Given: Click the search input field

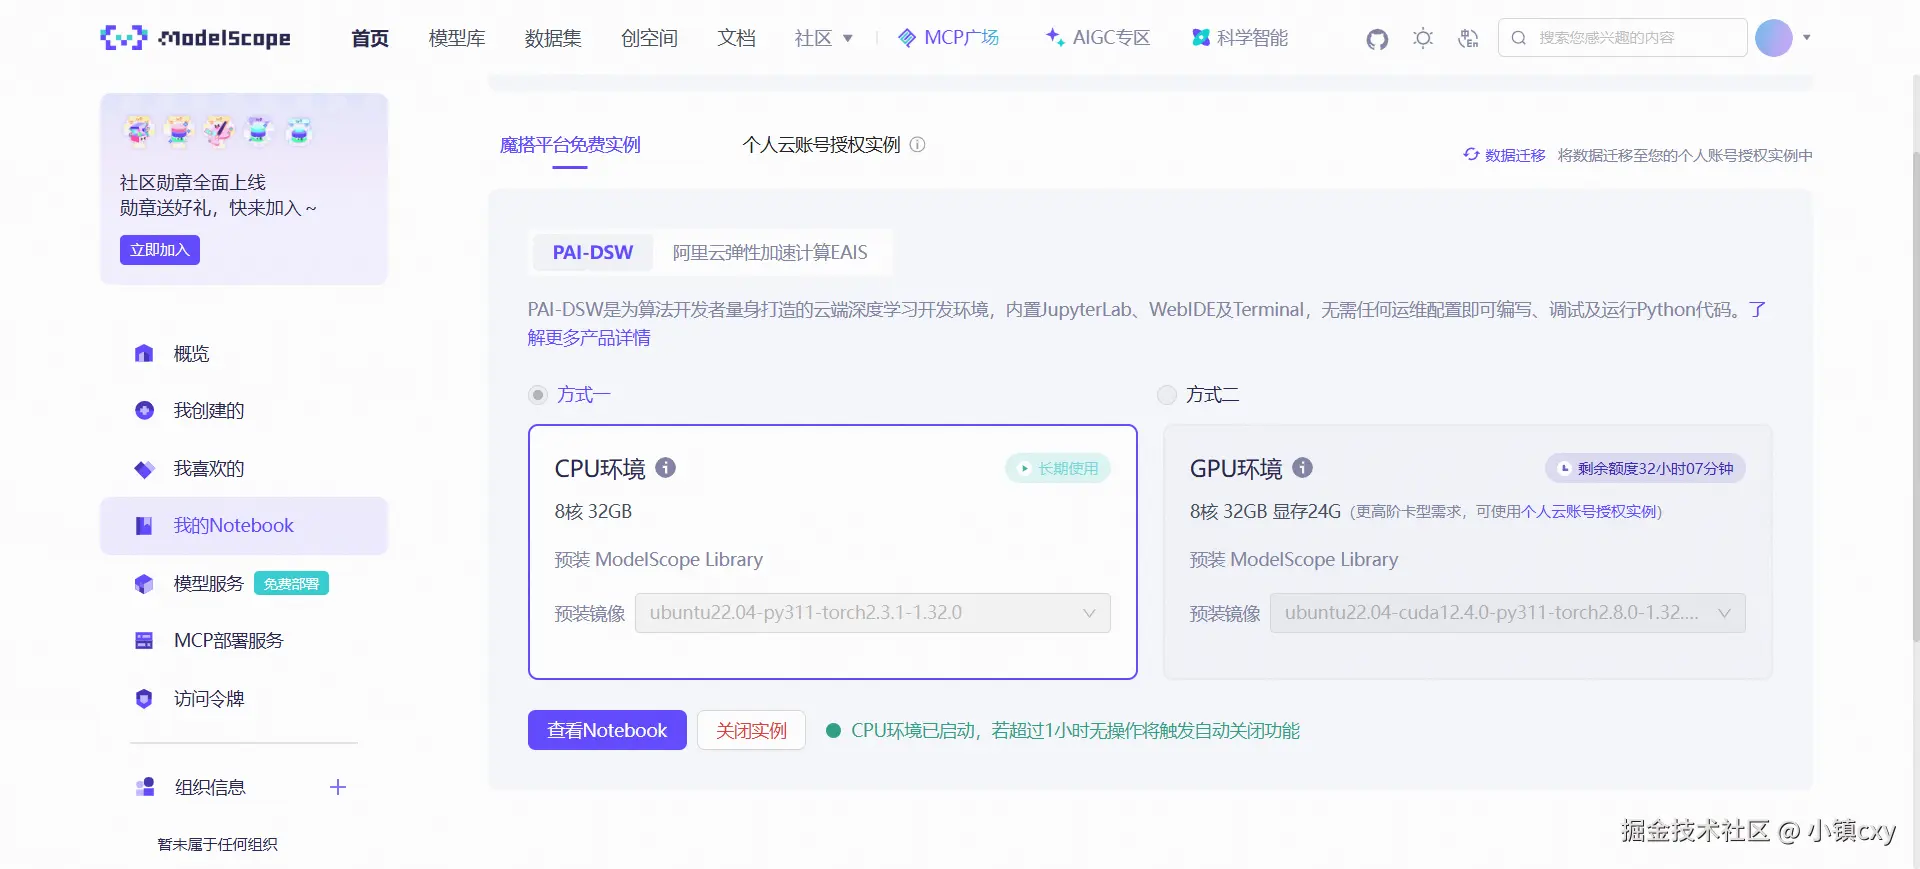Looking at the screenshot, I should click(1623, 38).
